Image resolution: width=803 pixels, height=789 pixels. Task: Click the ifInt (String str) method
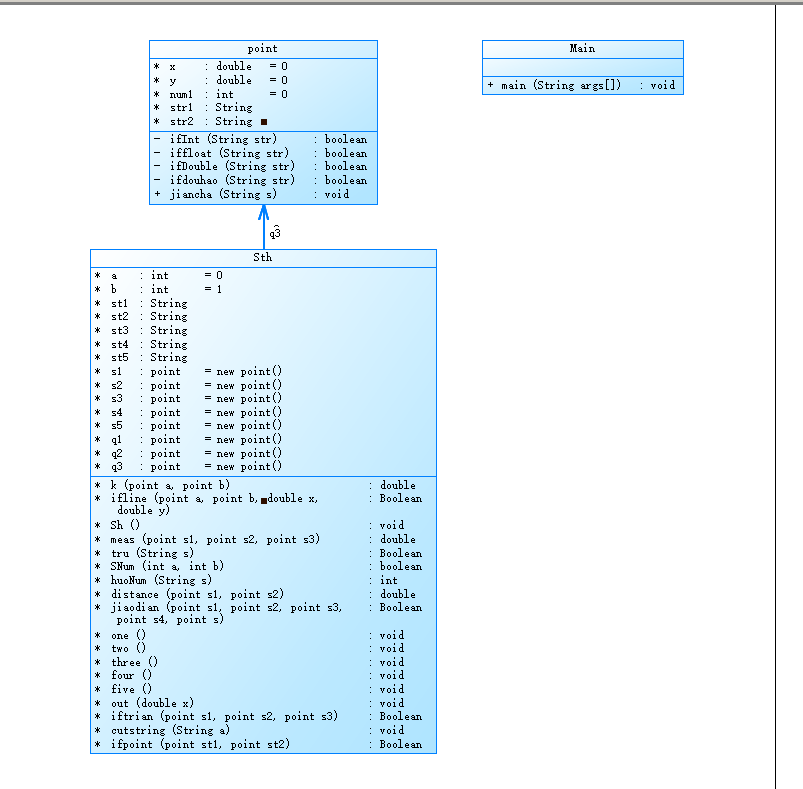pyautogui.click(x=261, y=139)
